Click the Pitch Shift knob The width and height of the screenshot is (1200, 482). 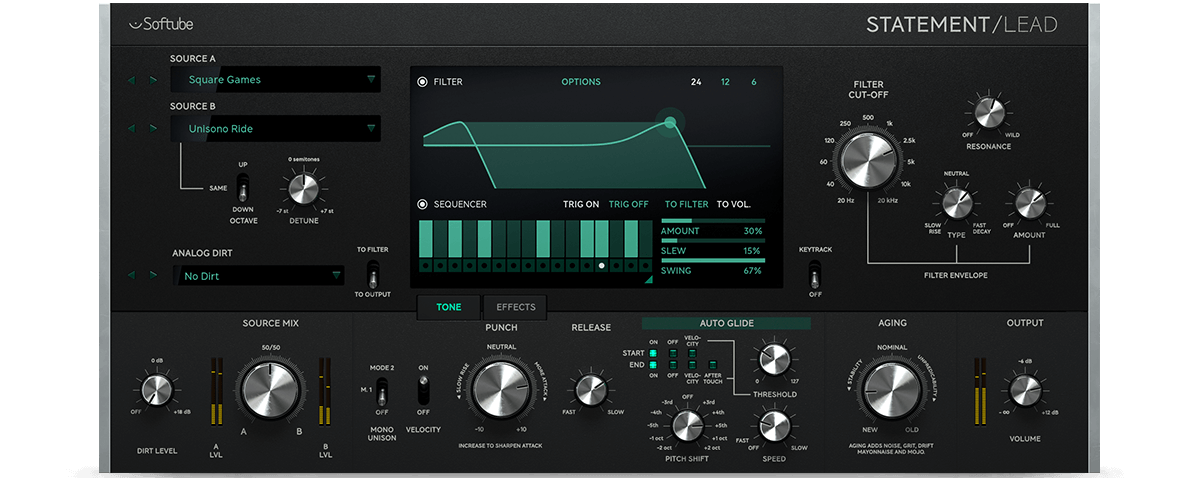(x=687, y=425)
